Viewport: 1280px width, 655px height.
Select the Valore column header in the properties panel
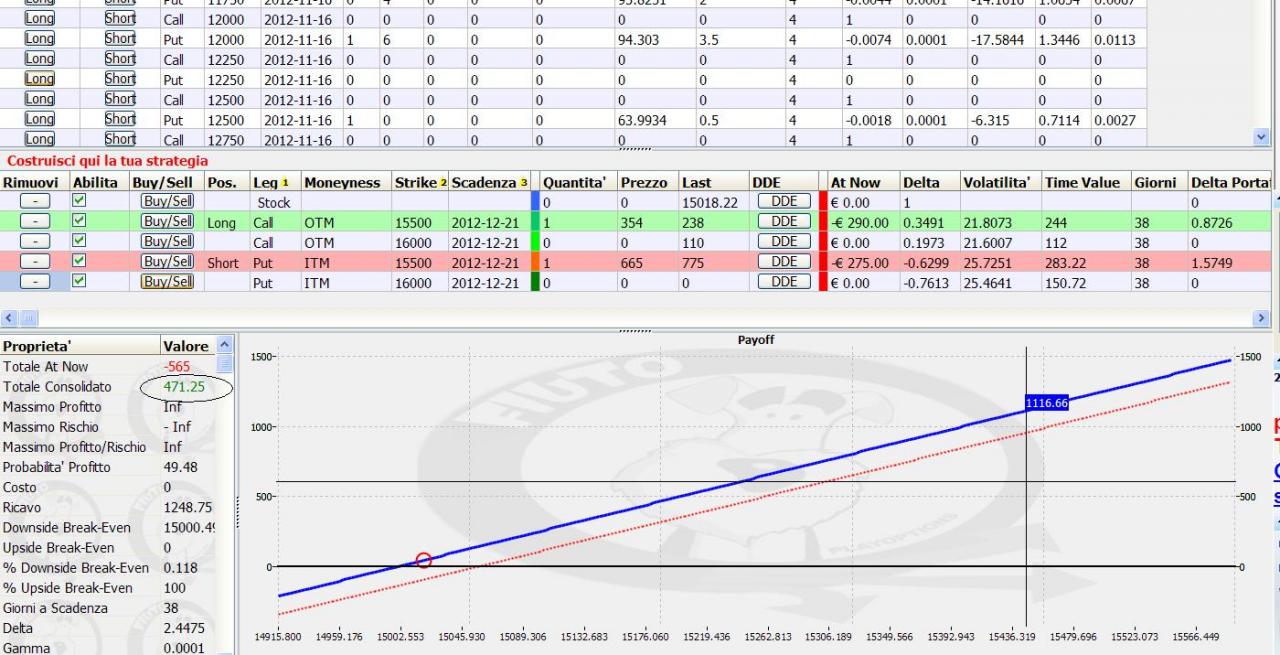187,346
